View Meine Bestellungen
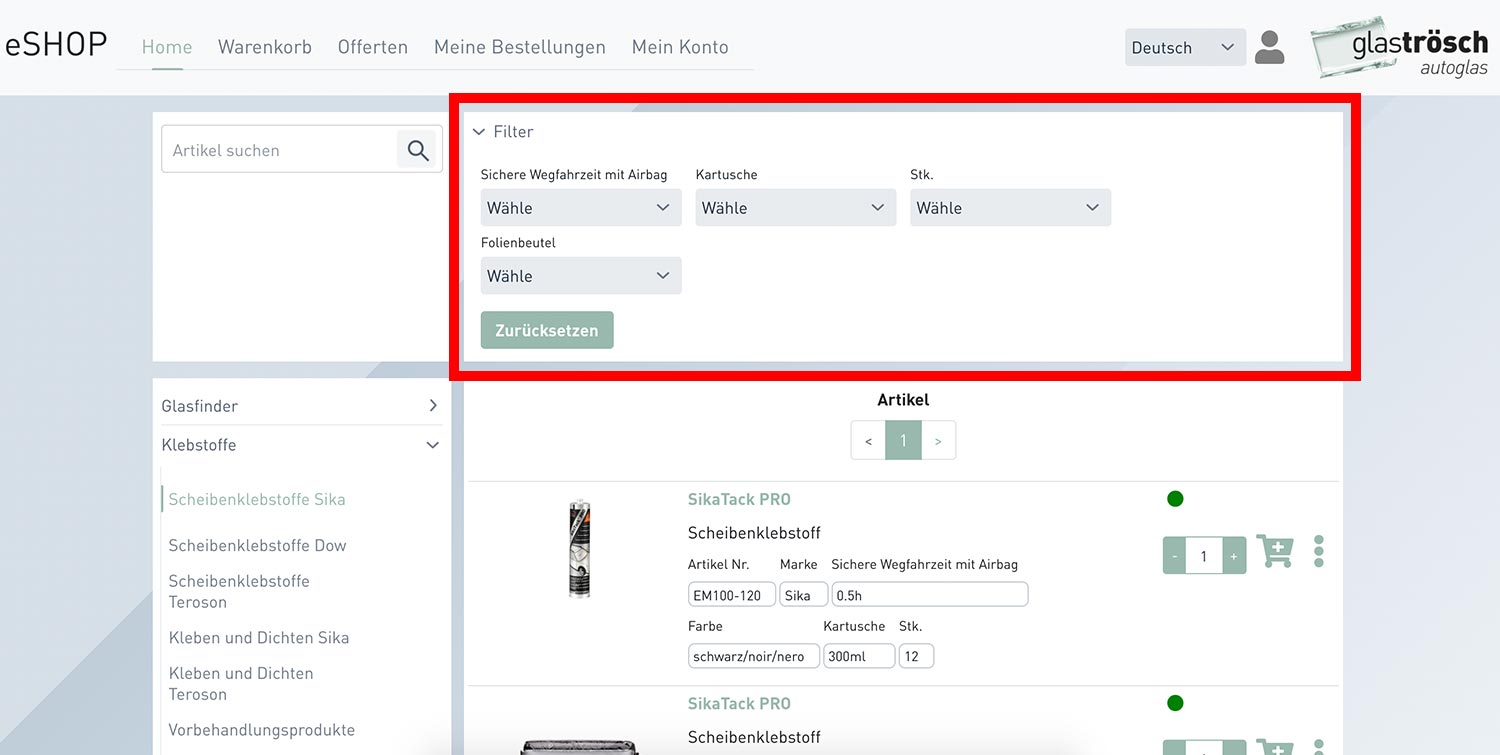The height and width of the screenshot is (755, 1500). click(520, 47)
